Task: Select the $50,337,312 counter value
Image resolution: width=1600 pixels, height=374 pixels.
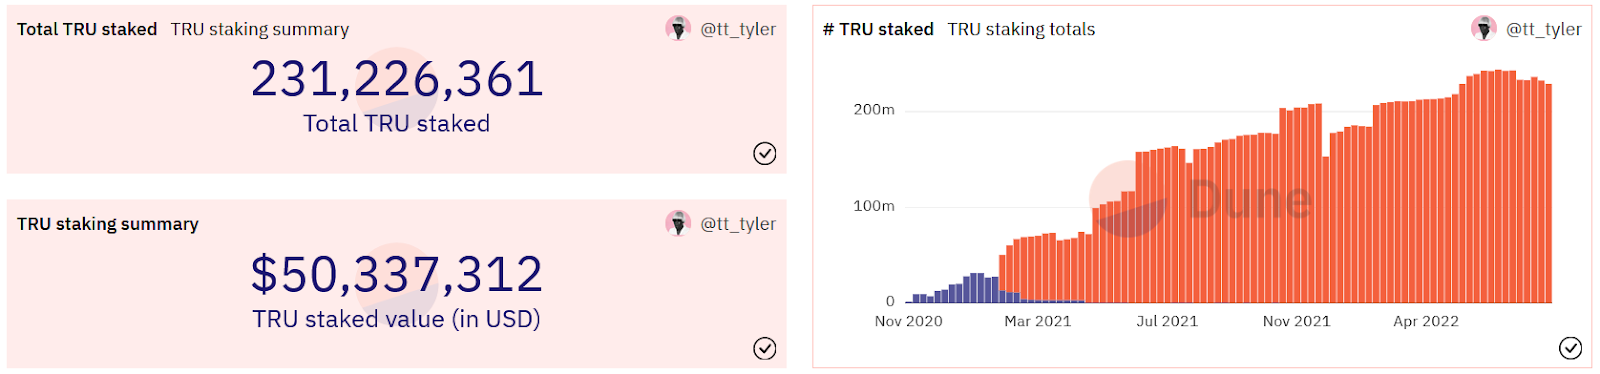Action: 397,274
